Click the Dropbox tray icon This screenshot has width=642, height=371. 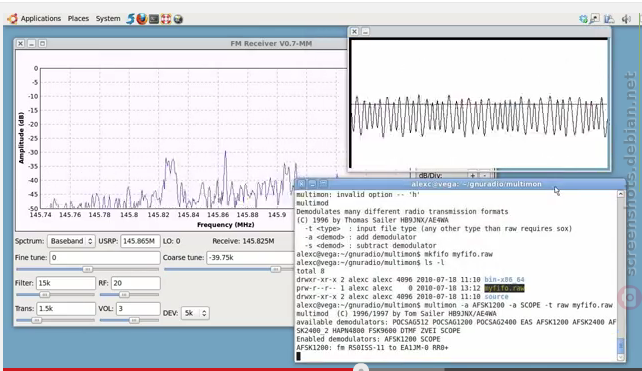[x=583, y=19]
